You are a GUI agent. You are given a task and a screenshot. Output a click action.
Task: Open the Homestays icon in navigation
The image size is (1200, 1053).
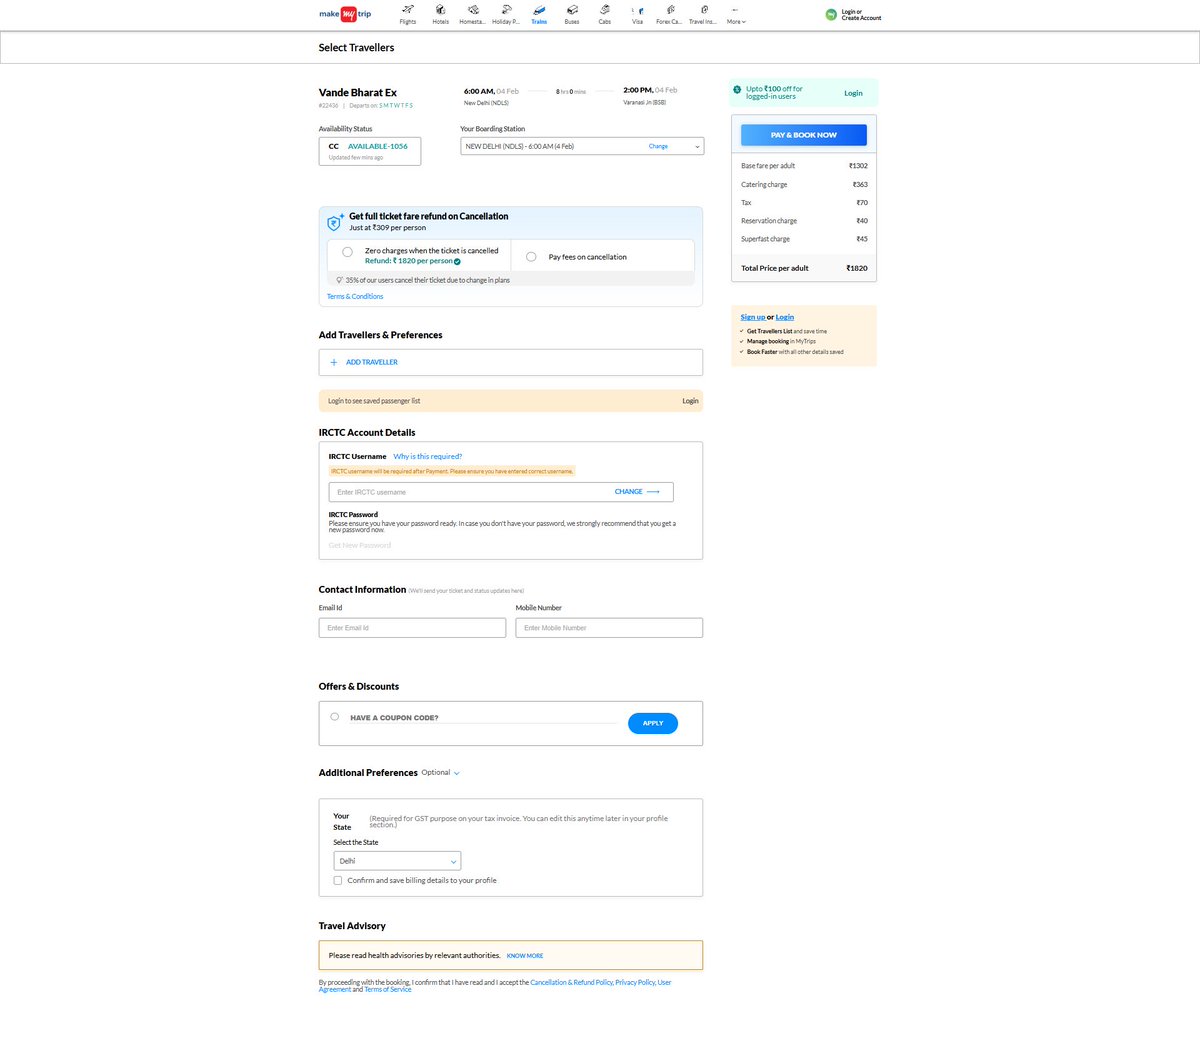tap(473, 10)
